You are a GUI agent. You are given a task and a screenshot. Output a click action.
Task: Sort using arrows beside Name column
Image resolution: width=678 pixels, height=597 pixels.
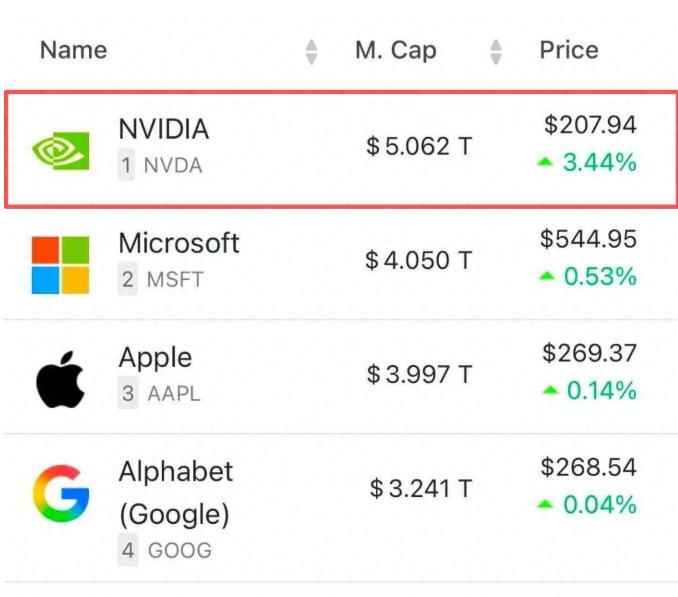pyautogui.click(x=312, y=51)
